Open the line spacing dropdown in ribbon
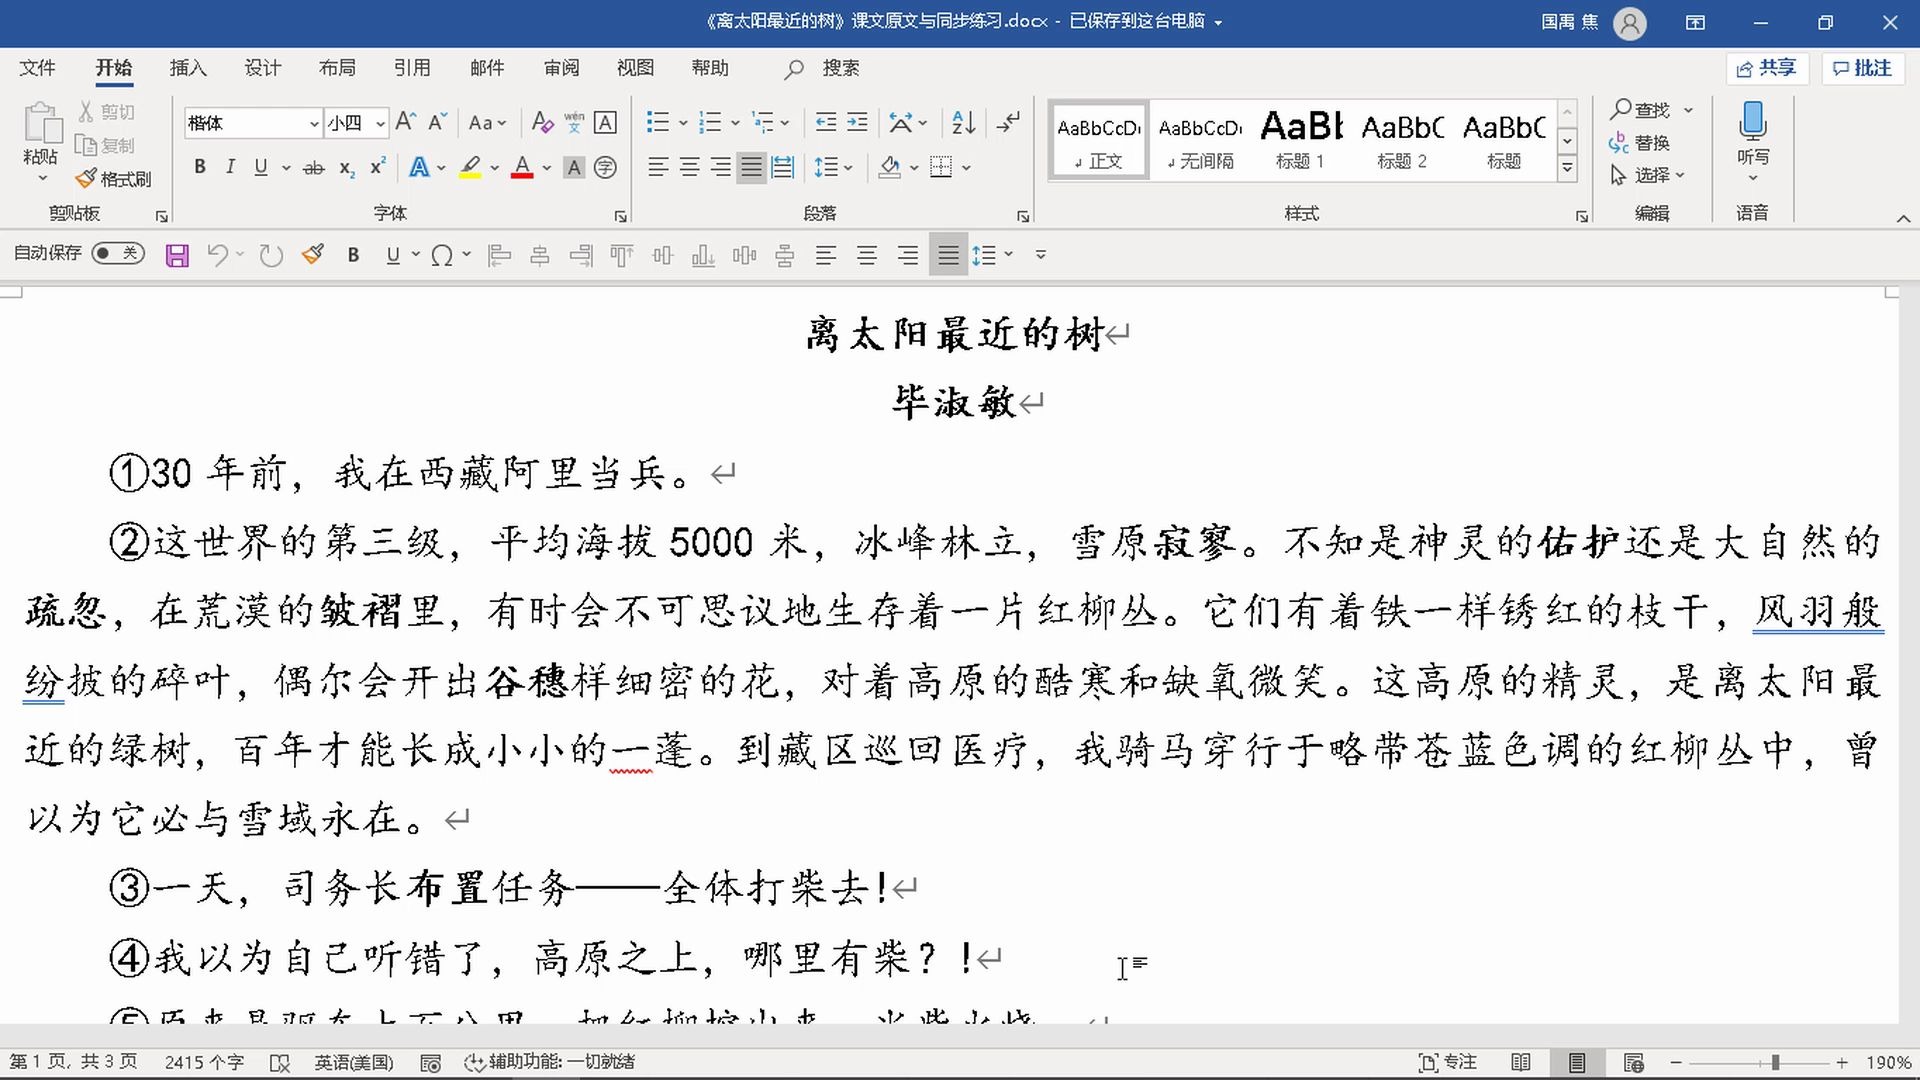The width and height of the screenshot is (1920, 1080). click(833, 168)
